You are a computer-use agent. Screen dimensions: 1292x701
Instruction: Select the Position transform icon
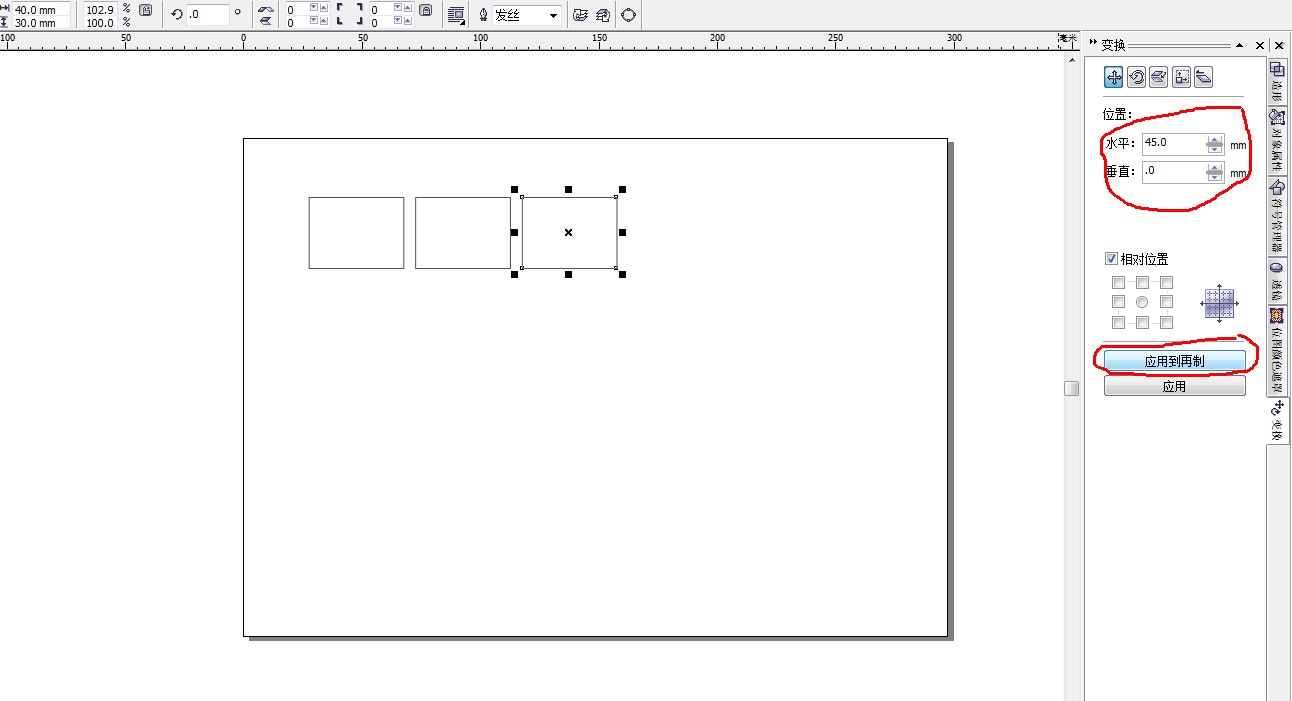click(x=1114, y=77)
